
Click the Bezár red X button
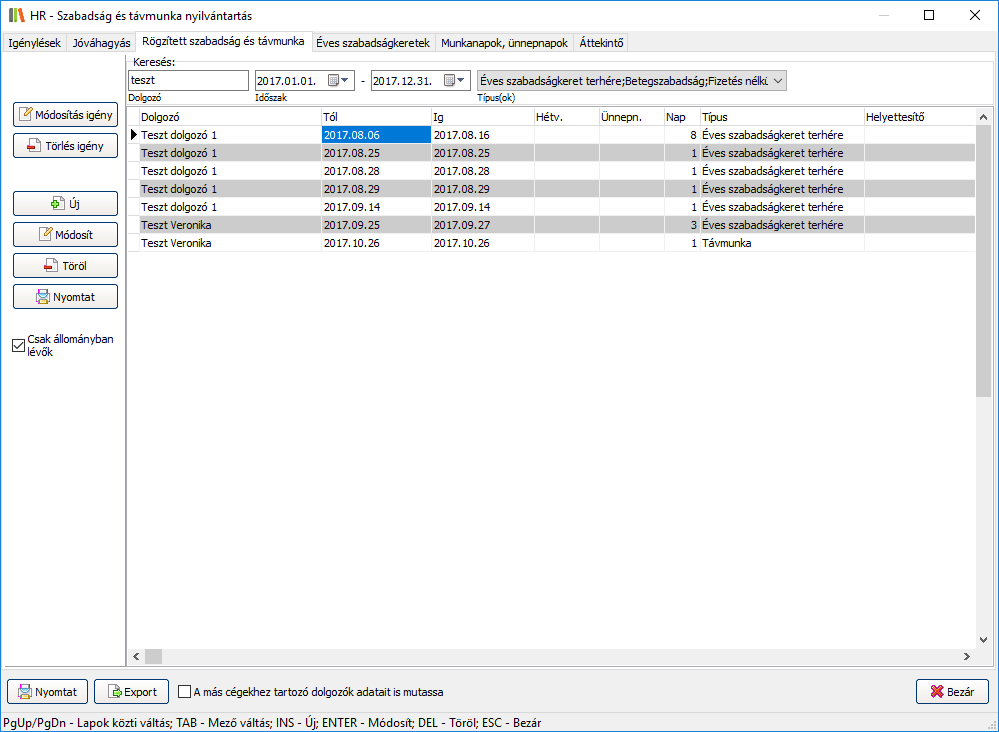pyautogui.click(x=952, y=691)
